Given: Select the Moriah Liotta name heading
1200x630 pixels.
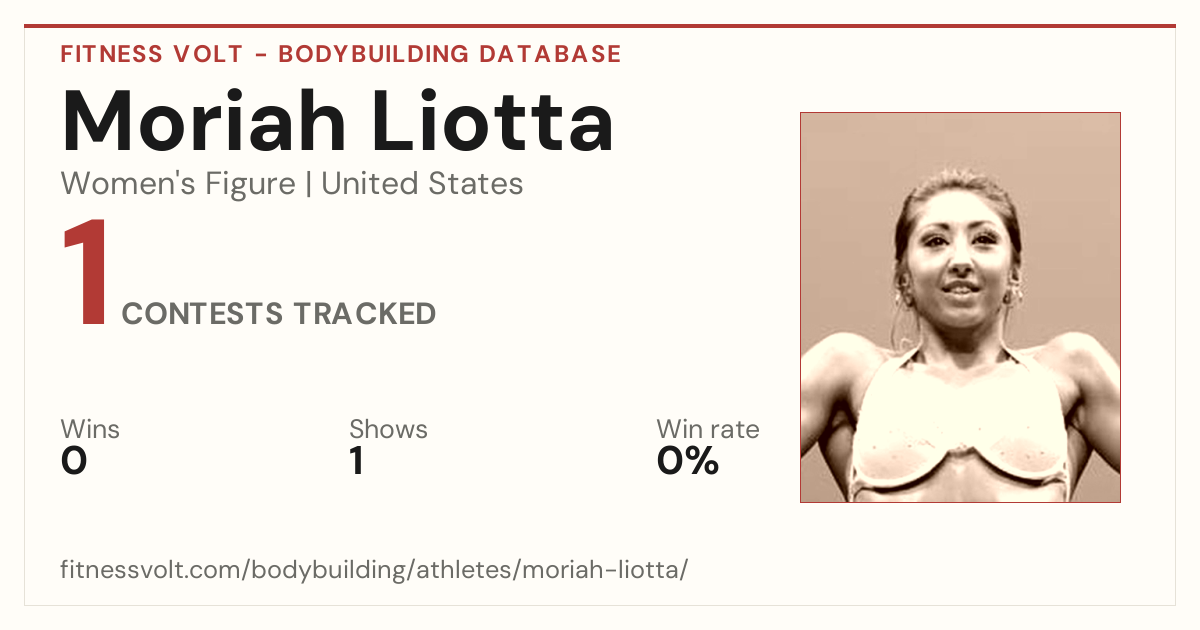Looking at the screenshot, I should [338, 122].
